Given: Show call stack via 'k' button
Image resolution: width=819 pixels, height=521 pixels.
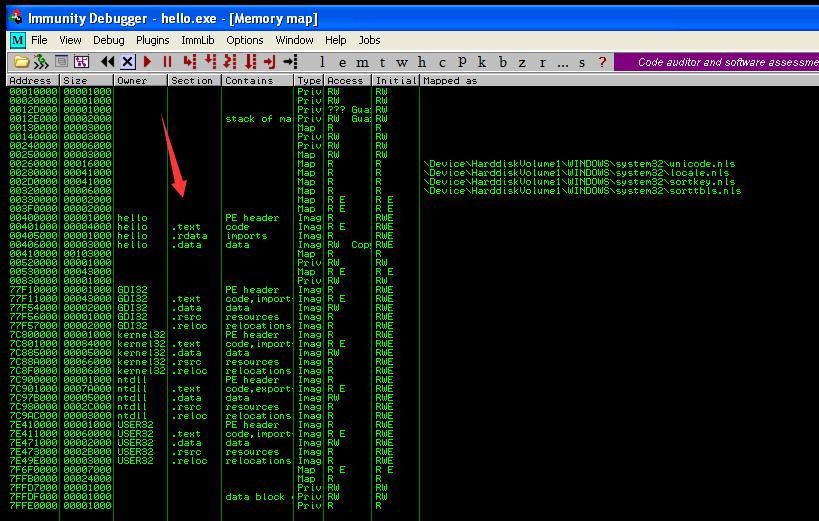Looking at the screenshot, I should [x=482, y=62].
